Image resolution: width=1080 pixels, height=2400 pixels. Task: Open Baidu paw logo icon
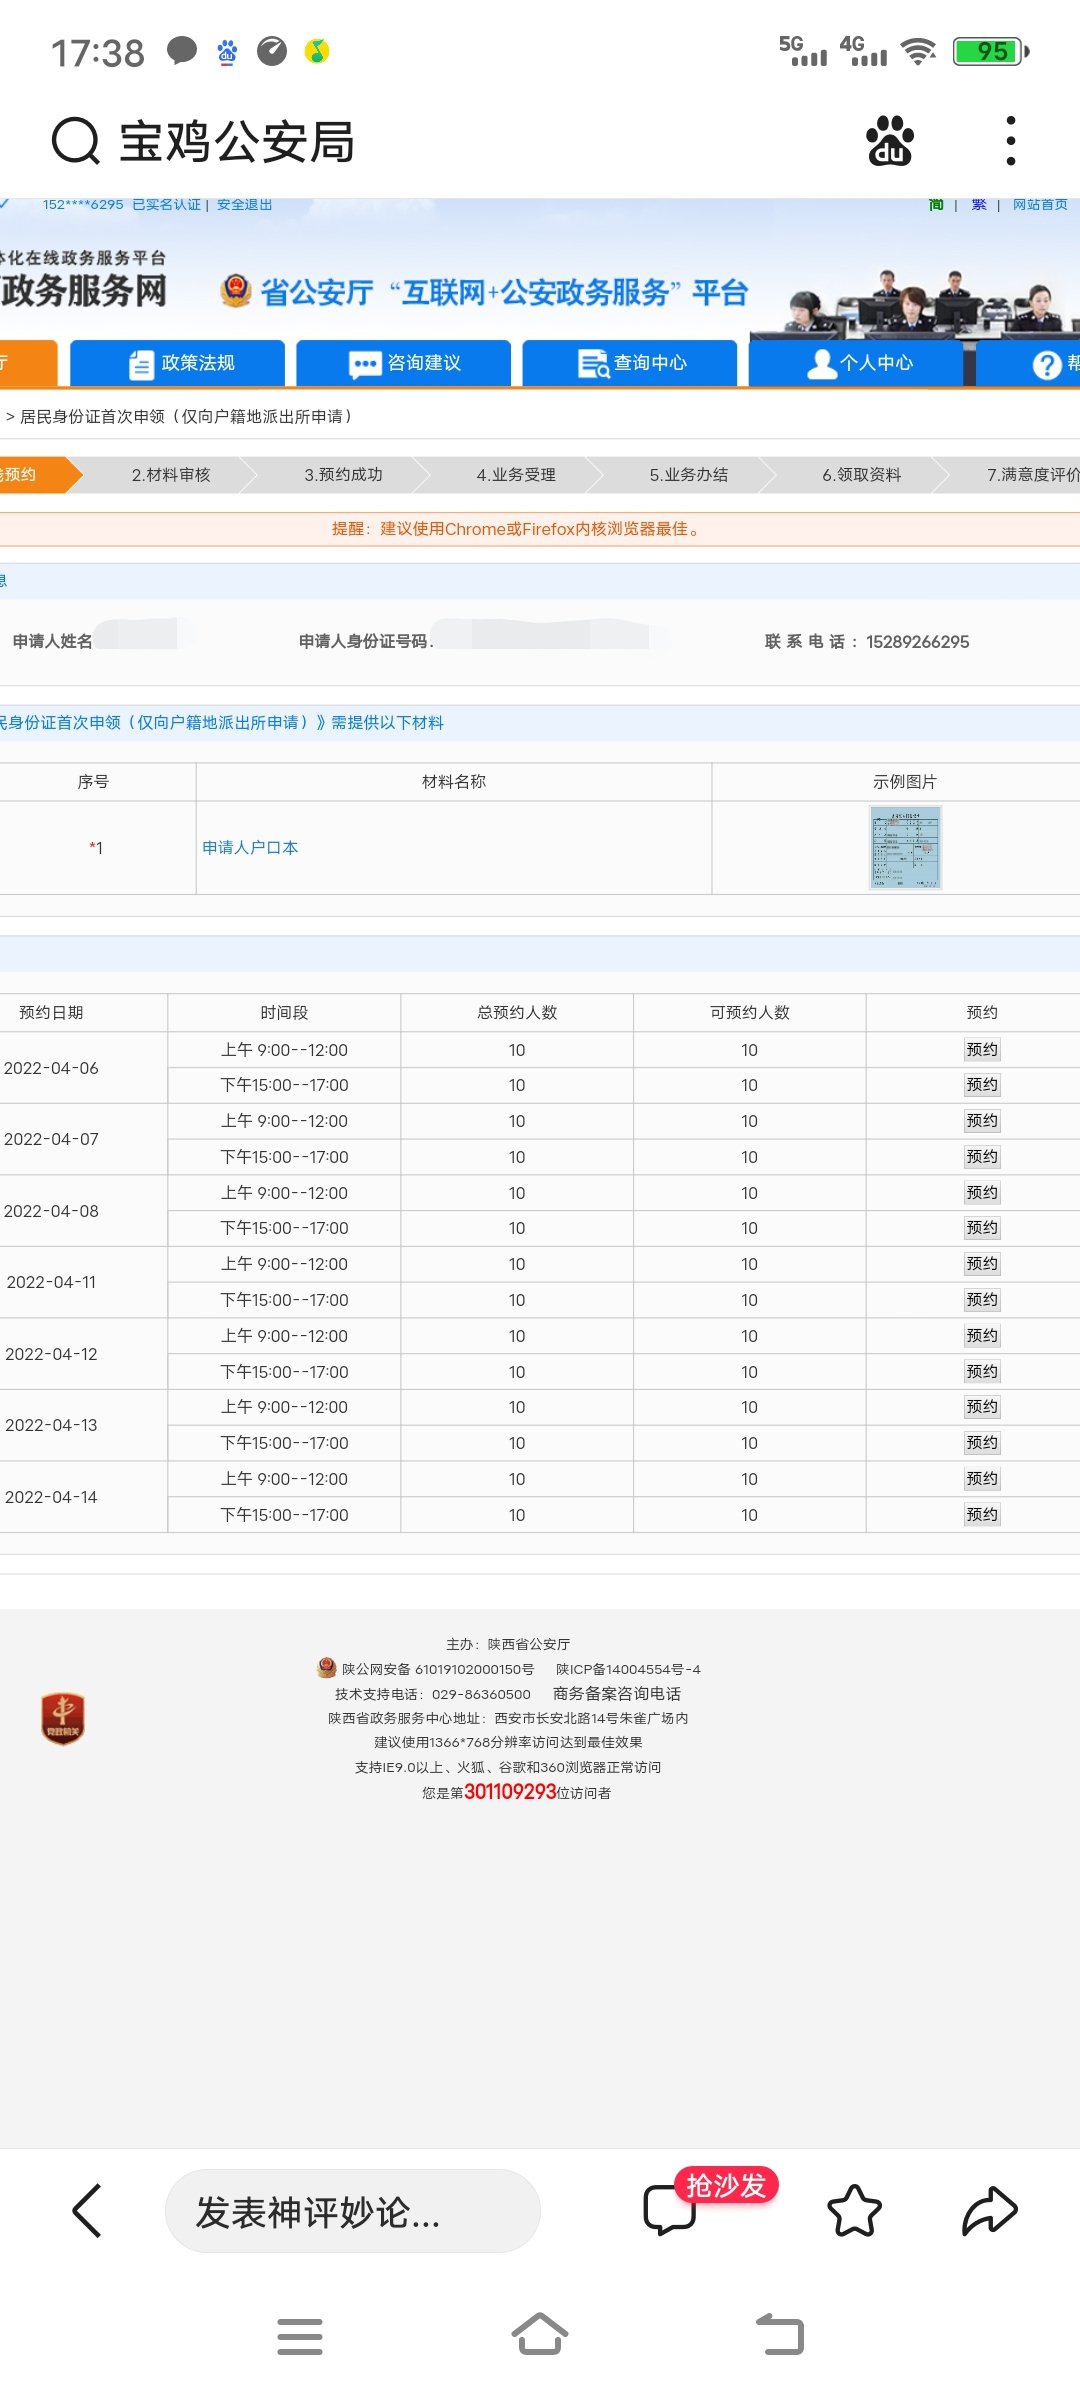coord(890,141)
